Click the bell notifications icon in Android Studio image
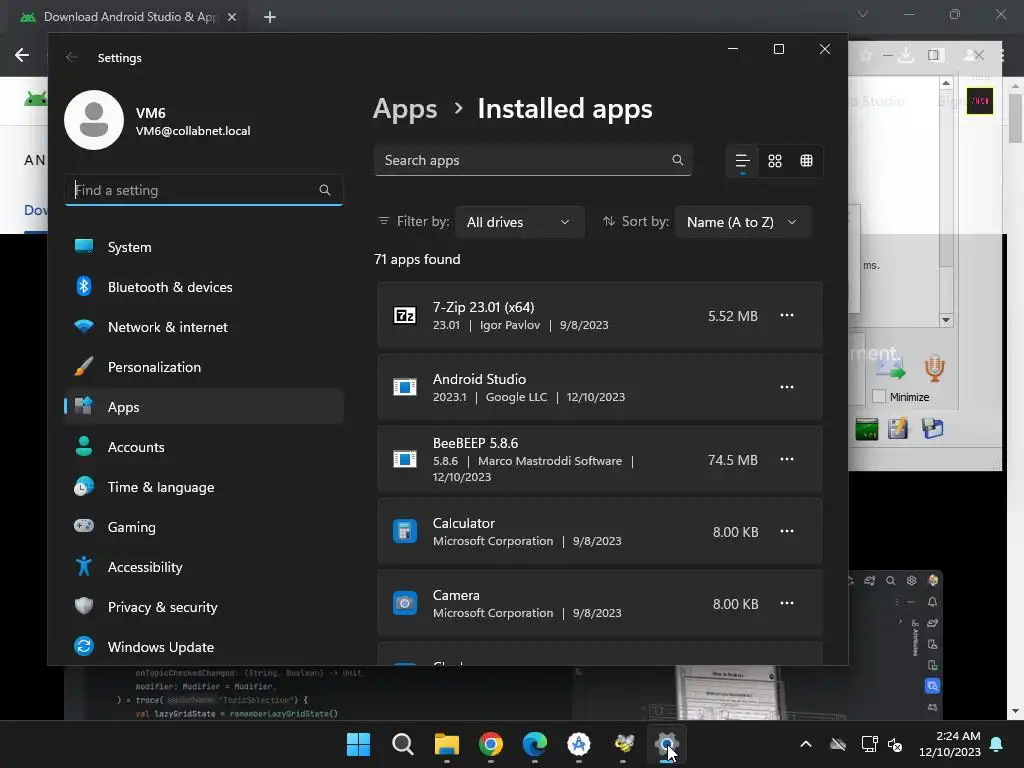The height and width of the screenshot is (768, 1024). click(933, 601)
